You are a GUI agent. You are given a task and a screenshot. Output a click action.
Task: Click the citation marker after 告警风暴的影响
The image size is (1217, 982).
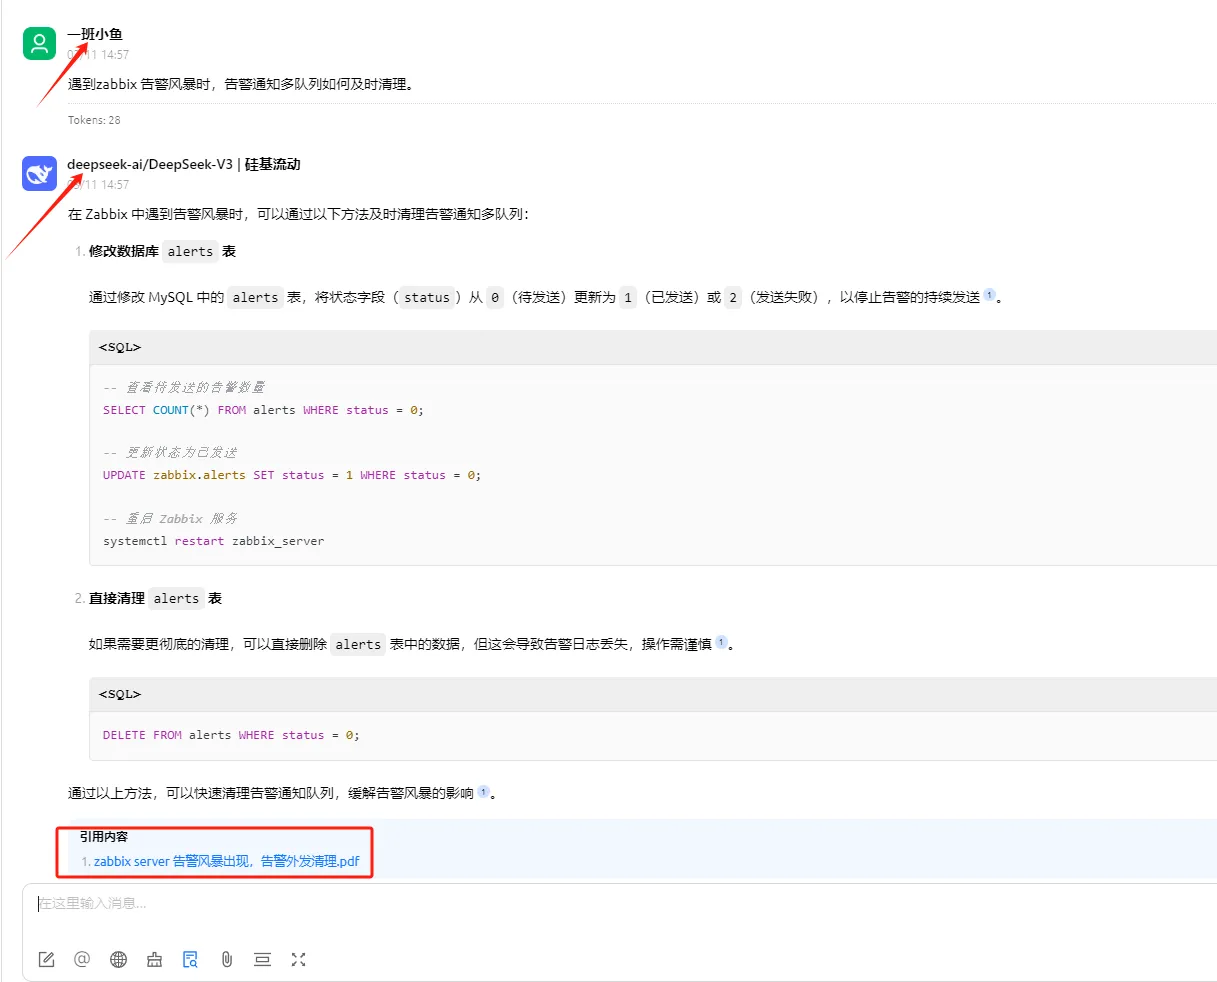483,791
